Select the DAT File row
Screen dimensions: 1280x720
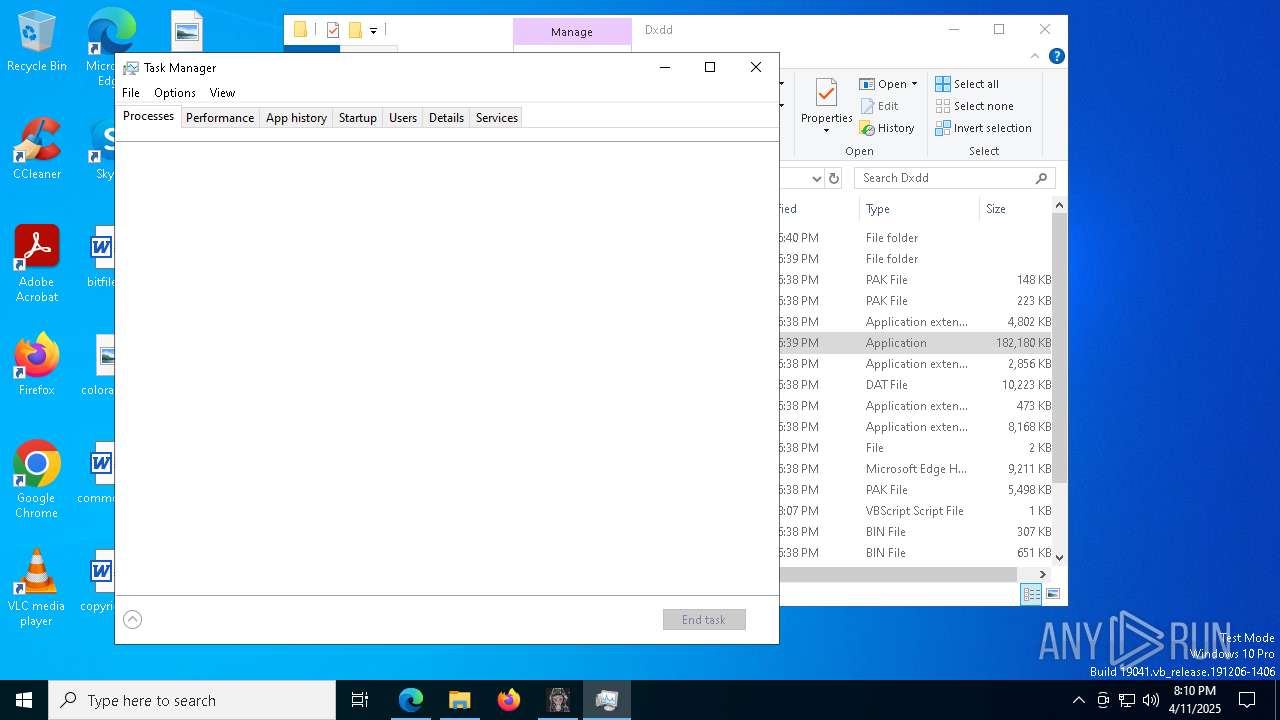(915, 385)
